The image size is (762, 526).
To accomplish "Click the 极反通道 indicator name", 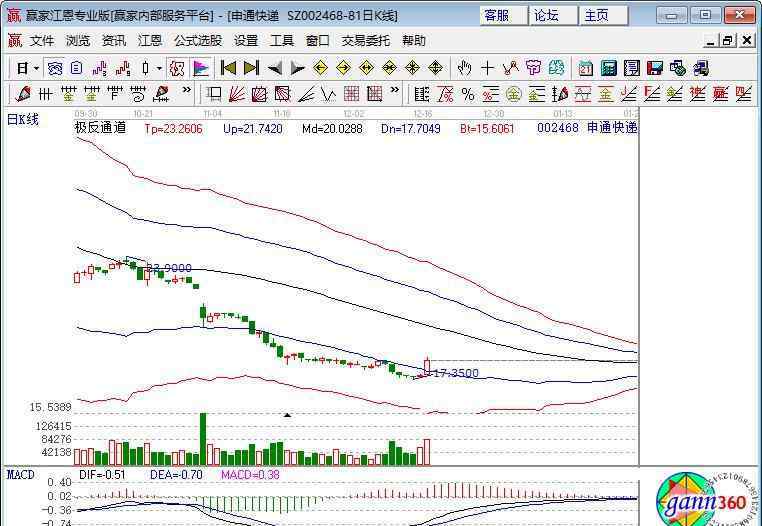I will coord(100,128).
